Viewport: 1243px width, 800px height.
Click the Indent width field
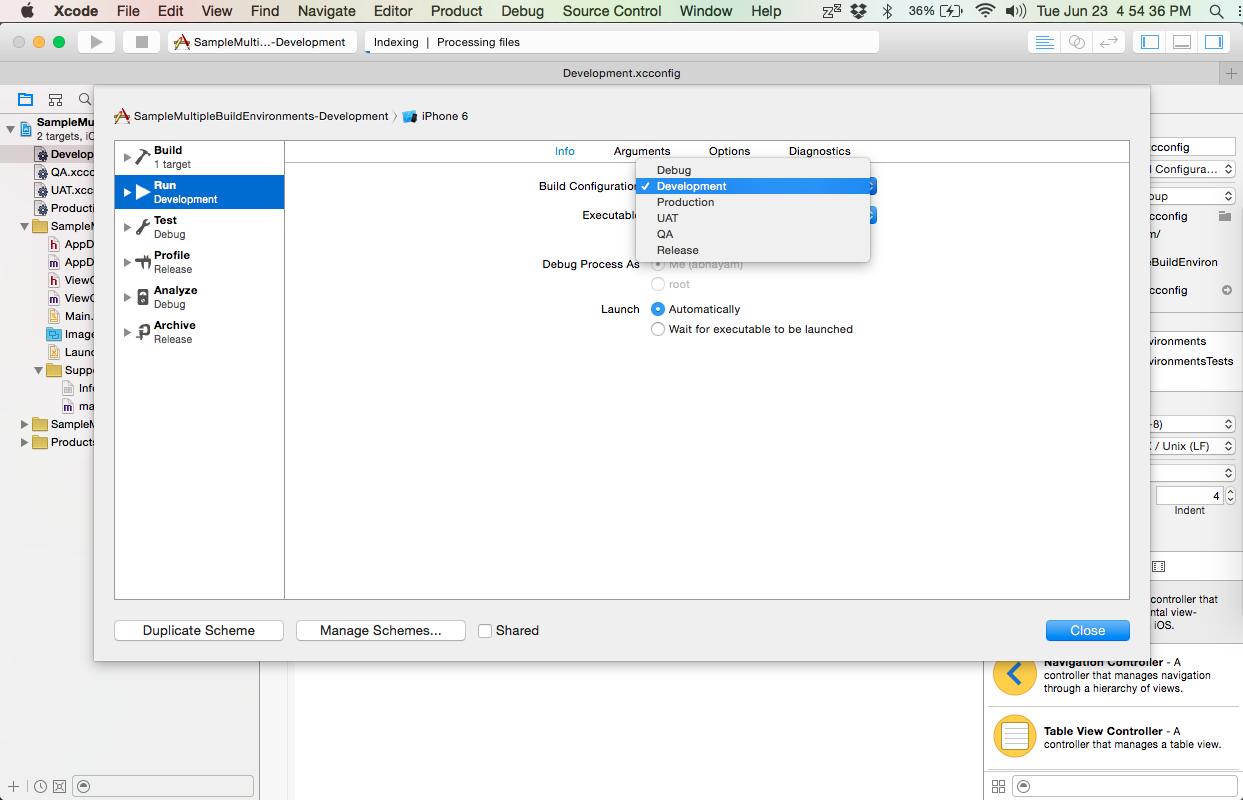coord(1189,496)
